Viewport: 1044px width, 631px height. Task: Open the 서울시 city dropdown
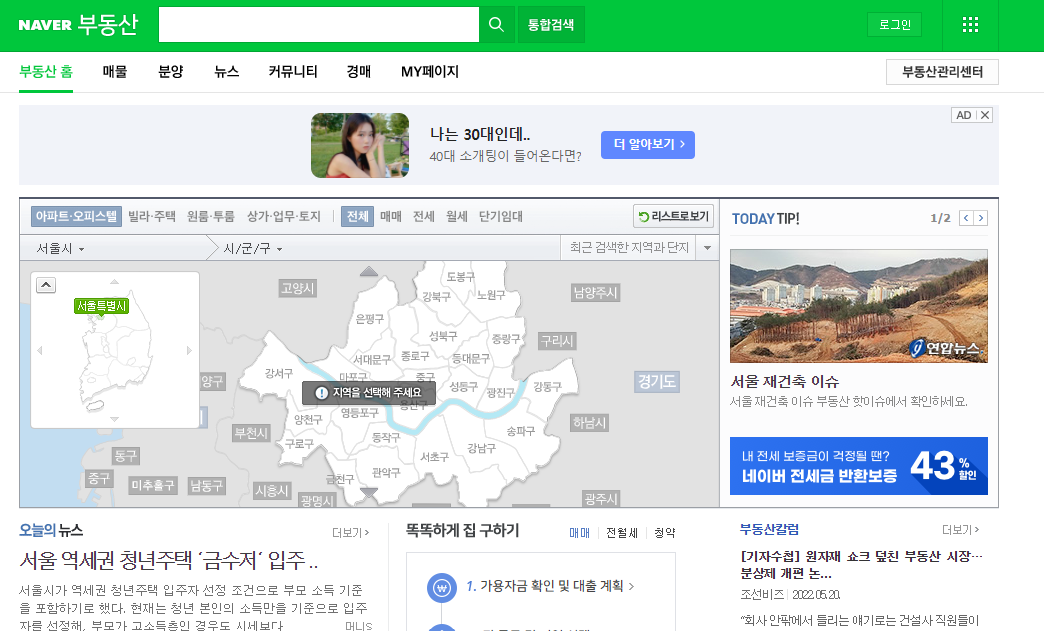coord(60,249)
